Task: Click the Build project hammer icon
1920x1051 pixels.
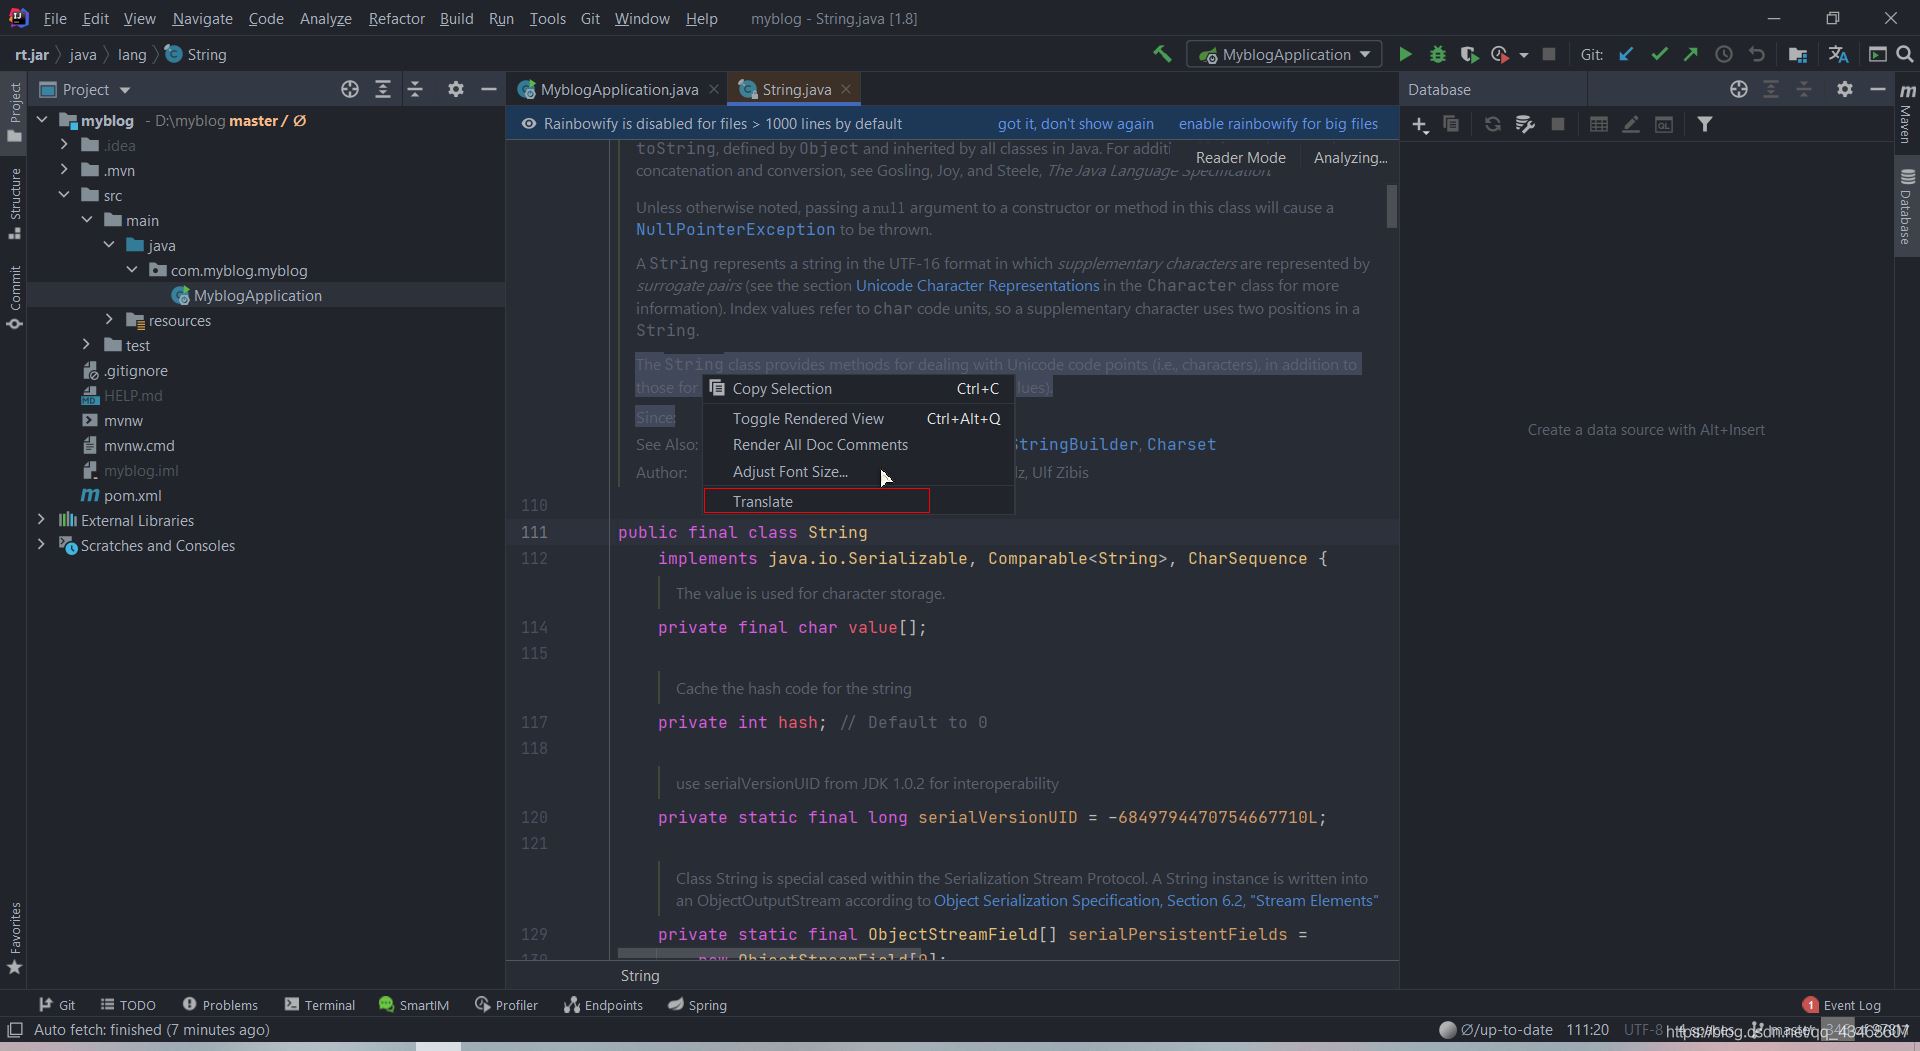Action: (1162, 55)
